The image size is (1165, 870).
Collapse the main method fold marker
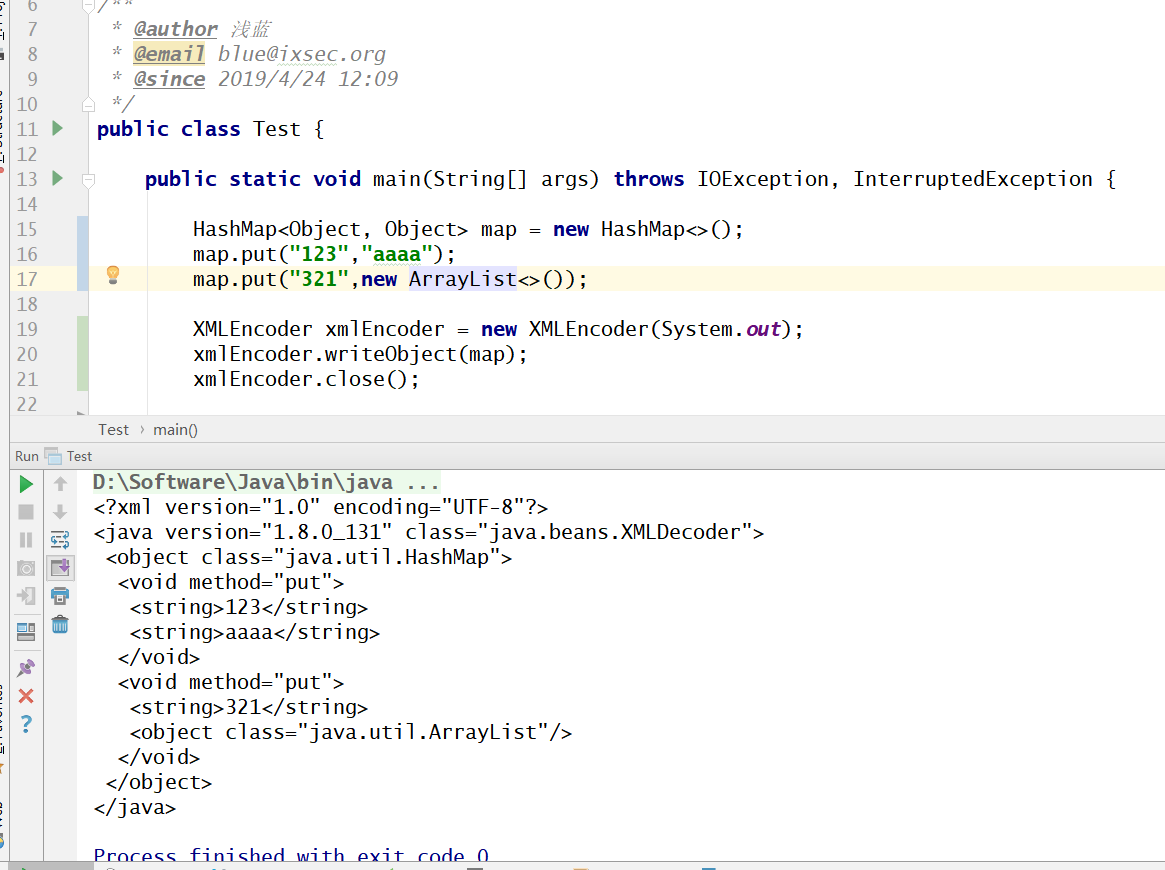click(x=88, y=180)
